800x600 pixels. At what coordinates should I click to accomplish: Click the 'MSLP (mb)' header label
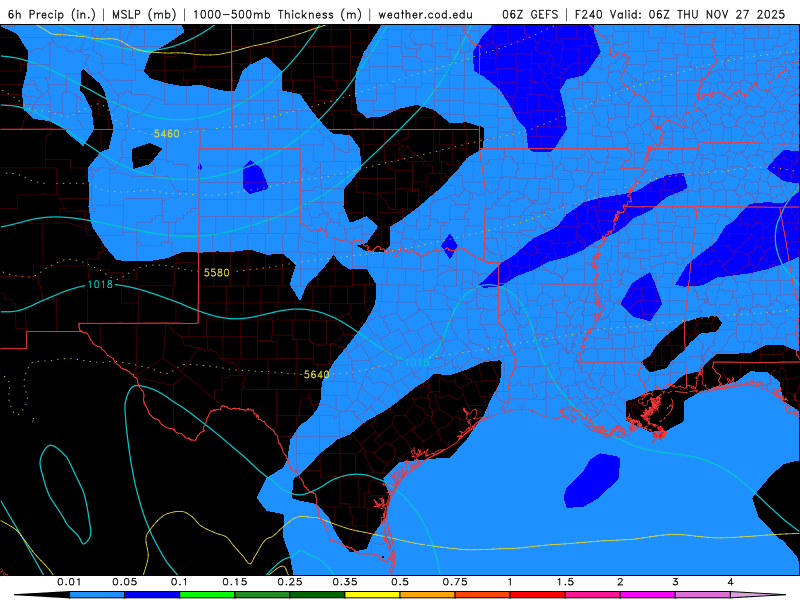coord(144,14)
